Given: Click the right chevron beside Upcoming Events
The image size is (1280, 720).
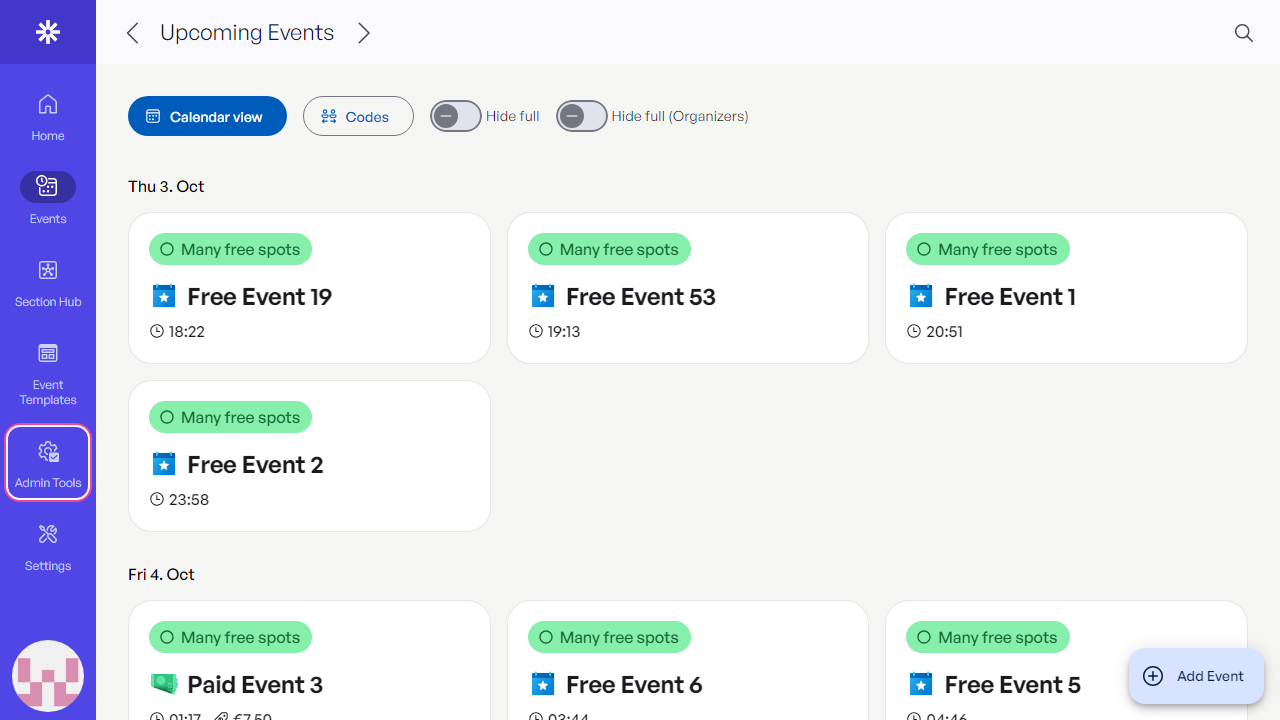Looking at the screenshot, I should (364, 33).
